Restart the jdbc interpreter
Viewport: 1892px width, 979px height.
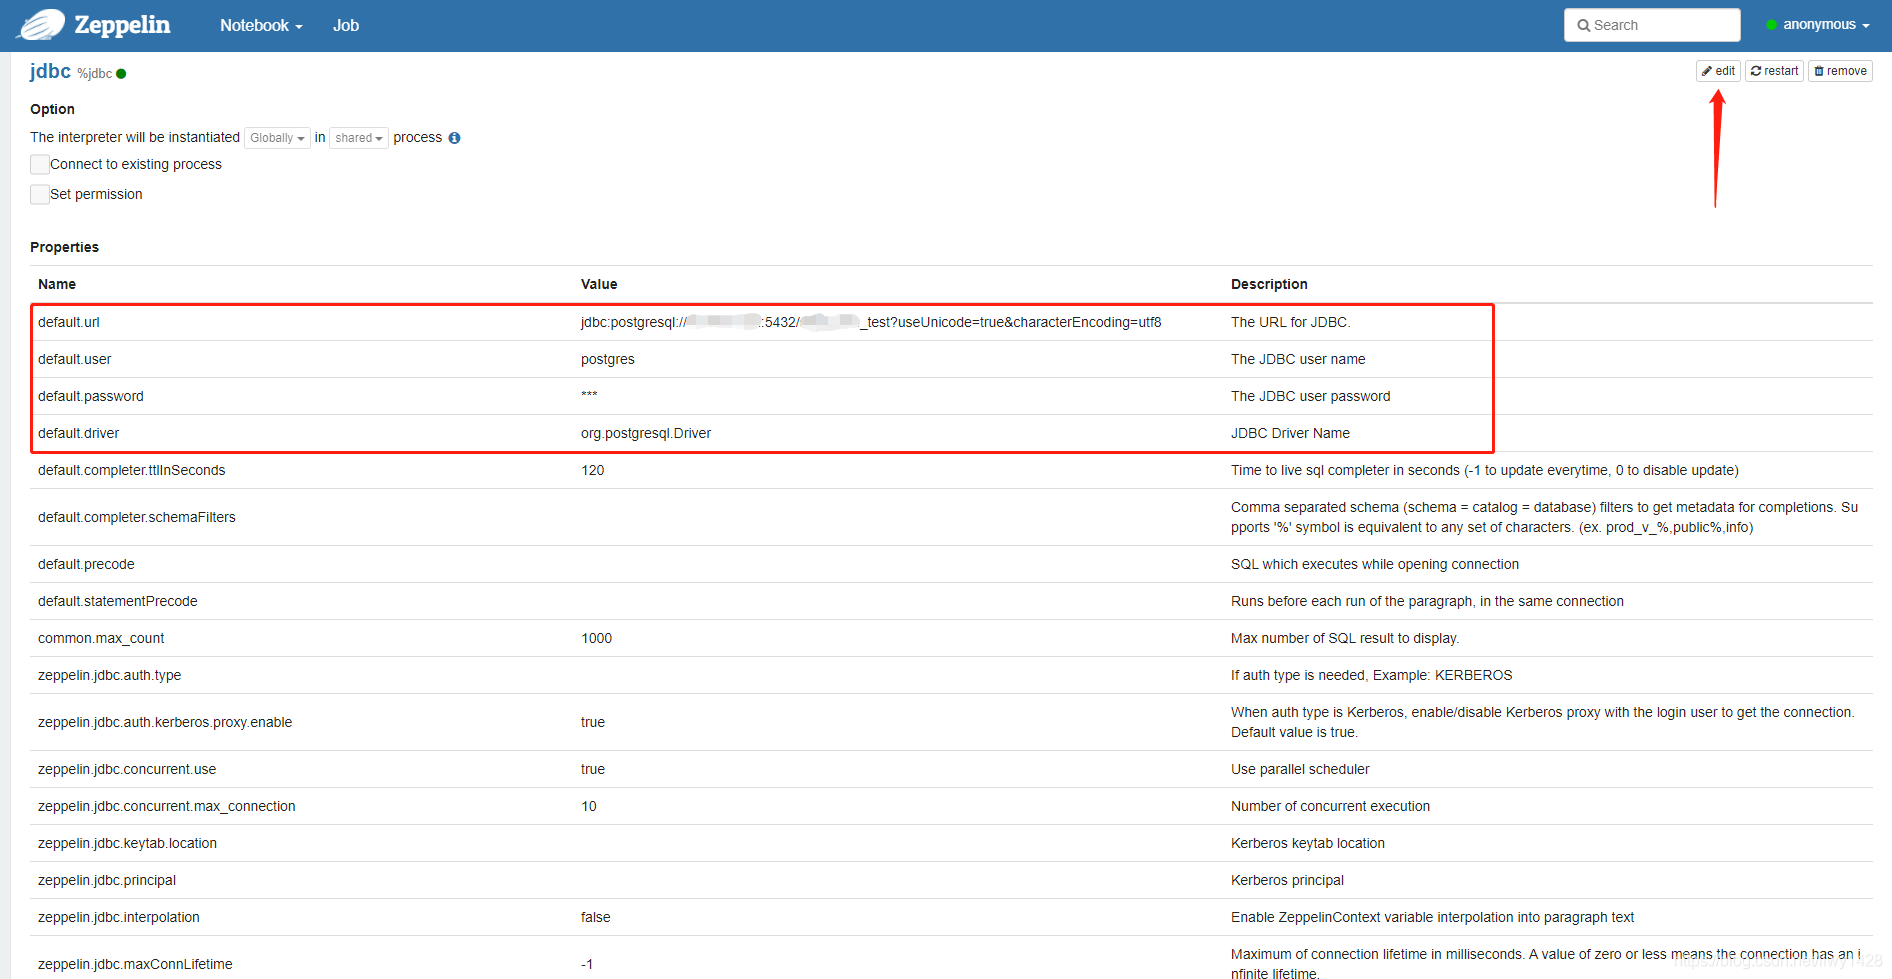(1774, 71)
